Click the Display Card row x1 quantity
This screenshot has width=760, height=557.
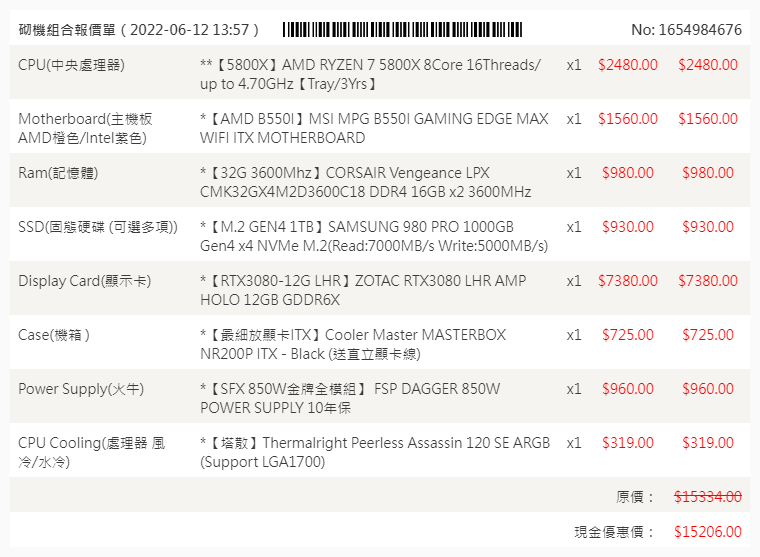click(x=574, y=281)
